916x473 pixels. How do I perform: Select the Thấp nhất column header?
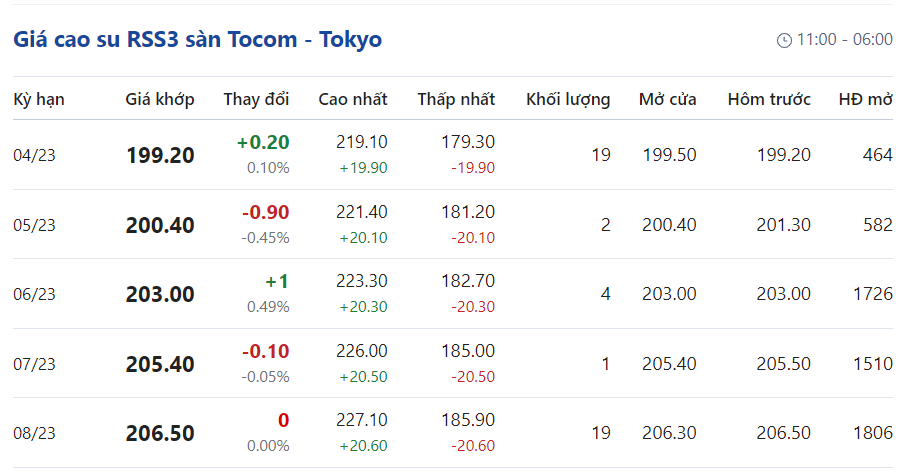456,99
